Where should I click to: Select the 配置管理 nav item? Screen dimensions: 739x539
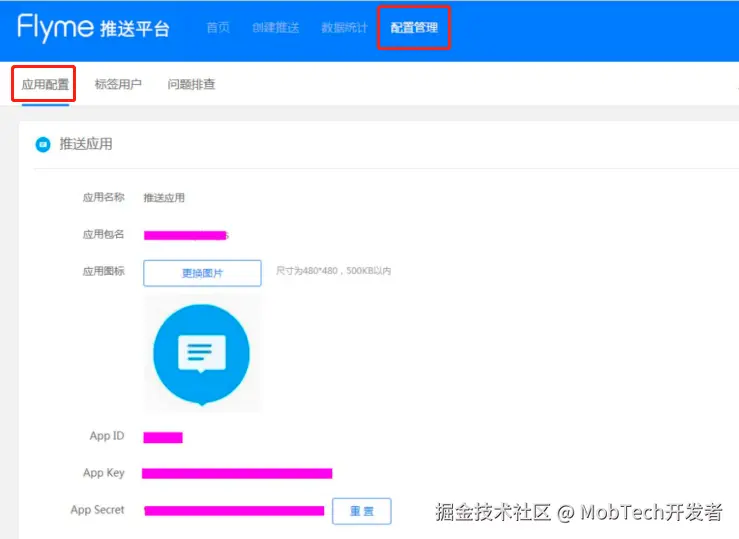(x=414, y=28)
